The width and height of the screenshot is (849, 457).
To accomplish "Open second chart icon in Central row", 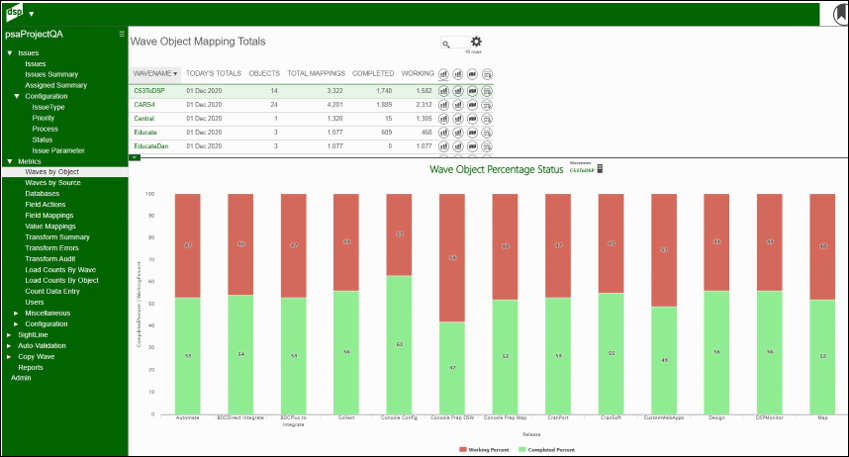I will point(458,119).
